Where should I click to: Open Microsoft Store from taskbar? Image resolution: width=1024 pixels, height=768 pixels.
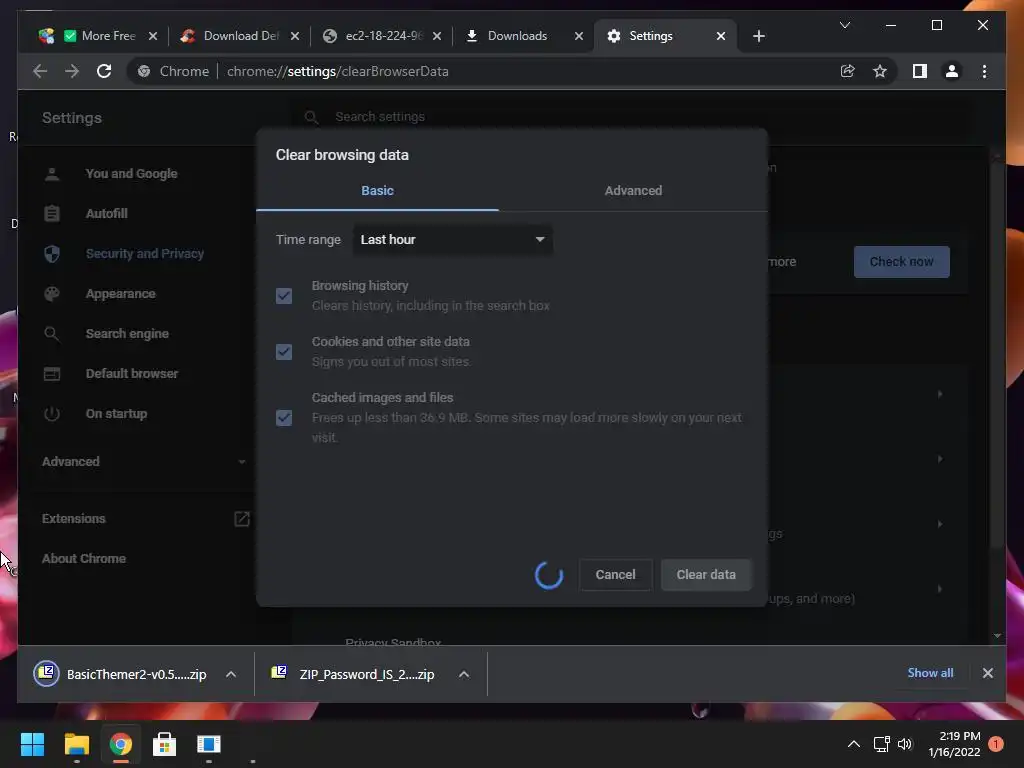coord(165,744)
